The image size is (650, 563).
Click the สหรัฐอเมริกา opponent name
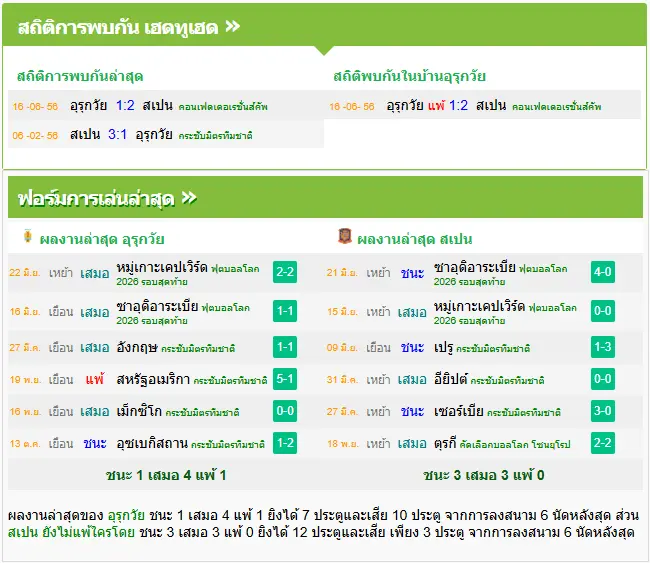pyautogui.click(x=153, y=379)
